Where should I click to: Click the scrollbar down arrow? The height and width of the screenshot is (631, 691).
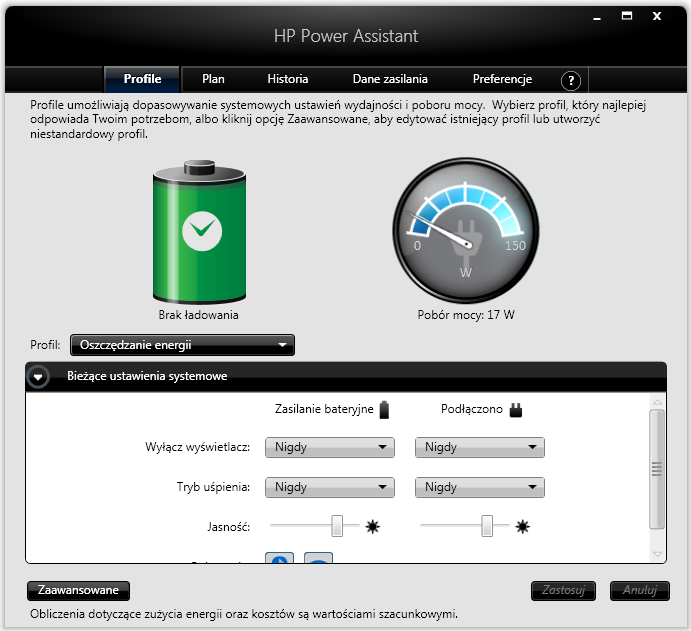coord(657,554)
